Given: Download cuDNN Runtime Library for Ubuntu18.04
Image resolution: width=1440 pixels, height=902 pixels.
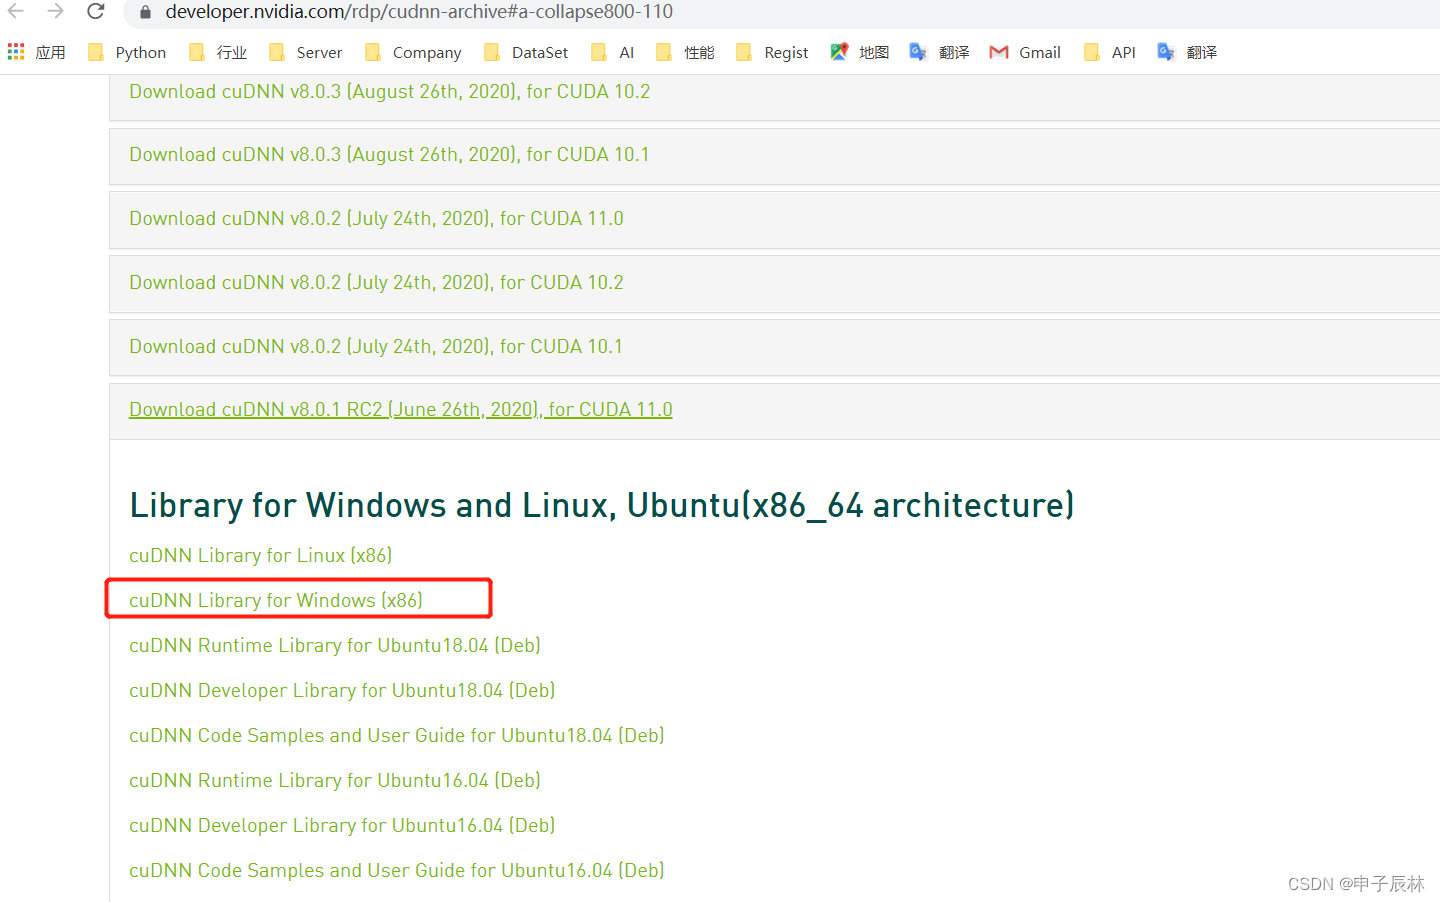Looking at the screenshot, I should pos(335,645).
